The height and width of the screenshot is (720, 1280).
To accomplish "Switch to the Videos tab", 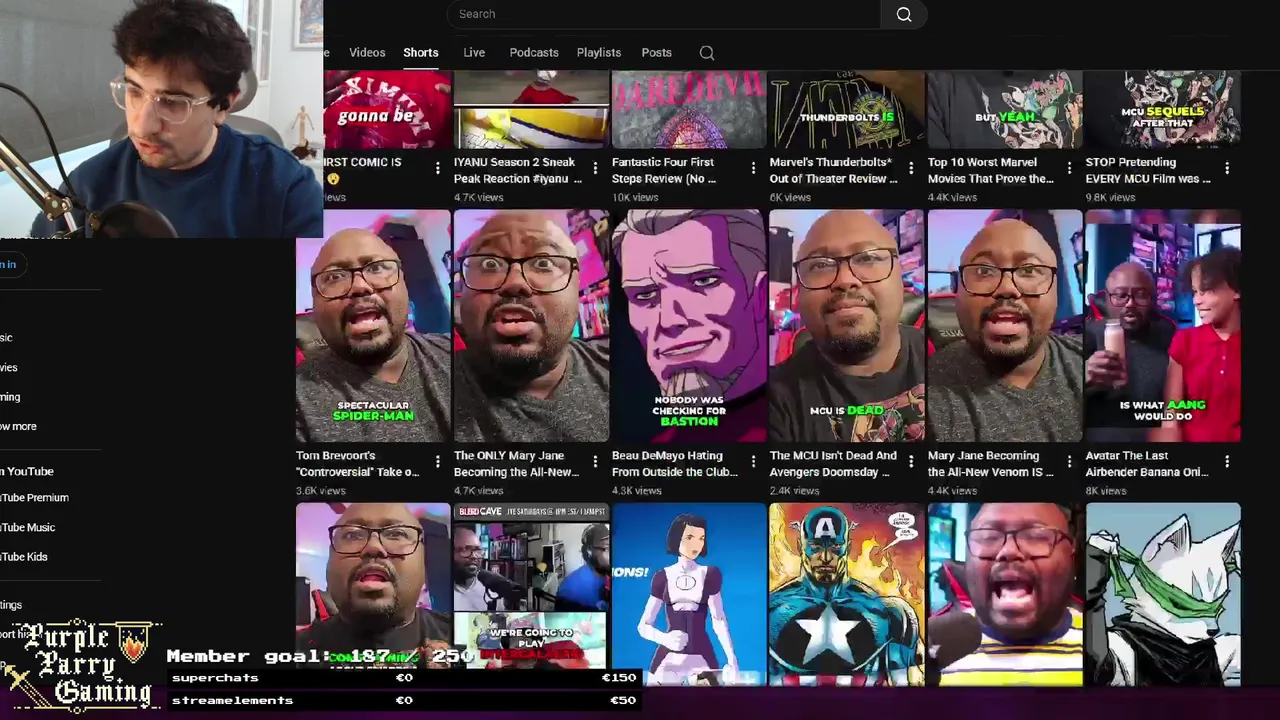I will [x=367, y=53].
